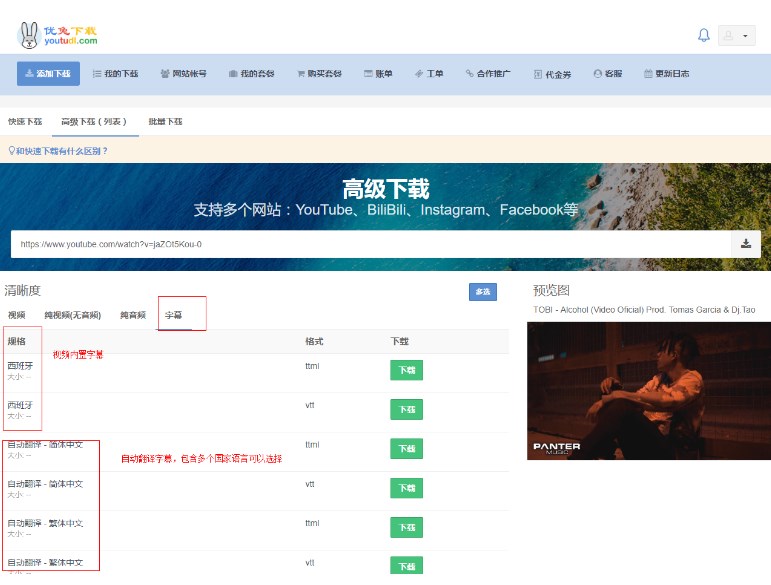This screenshot has width=771, height=585.
Task: Select the 视频 format tab
Action: [x=17, y=315]
